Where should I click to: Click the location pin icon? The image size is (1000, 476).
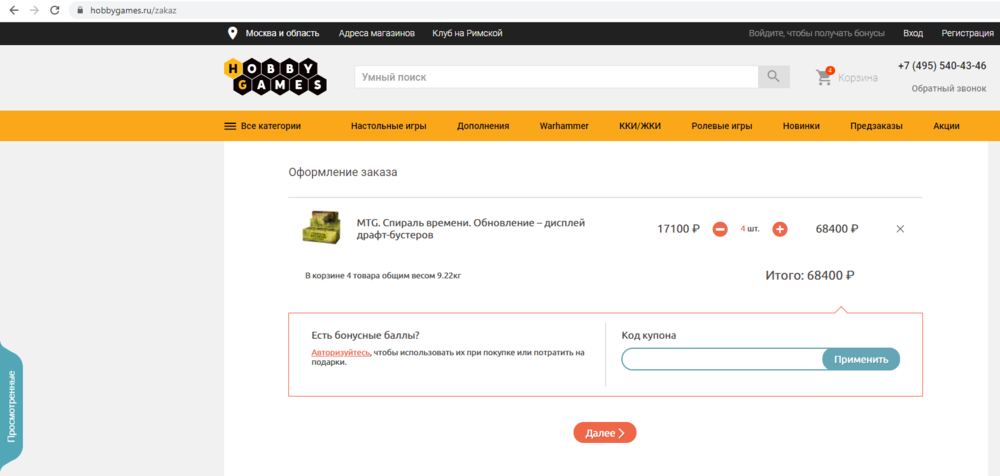coord(233,33)
